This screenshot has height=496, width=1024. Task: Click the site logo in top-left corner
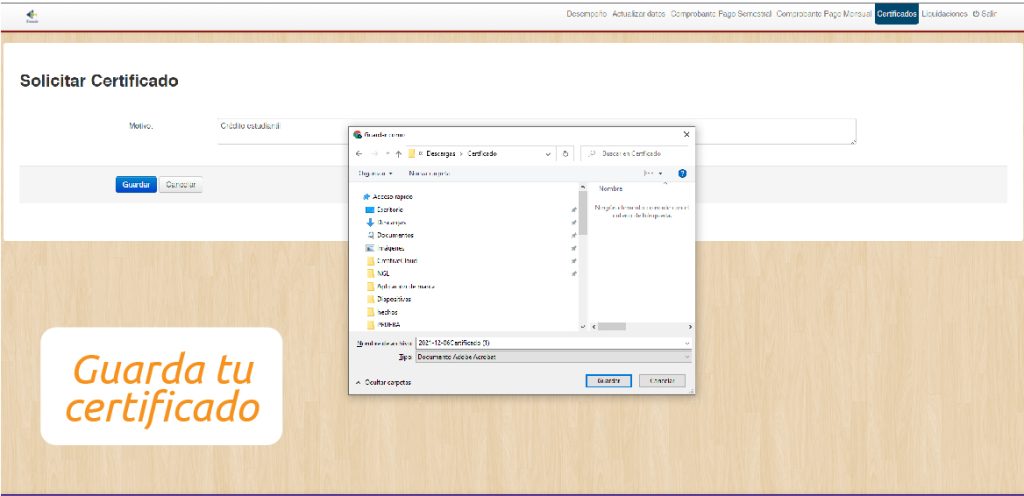click(x=30, y=16)
